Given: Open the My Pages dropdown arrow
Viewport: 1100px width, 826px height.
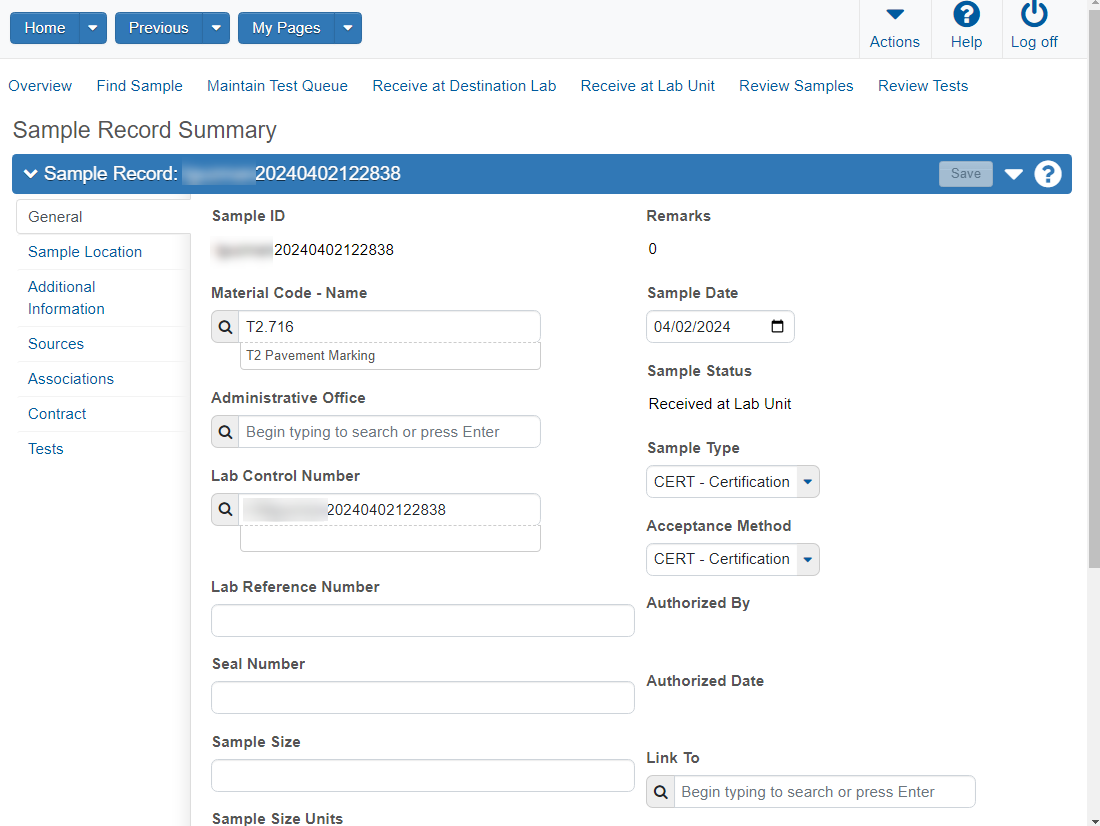Looking at the screenshot, I should pos(348,28).
